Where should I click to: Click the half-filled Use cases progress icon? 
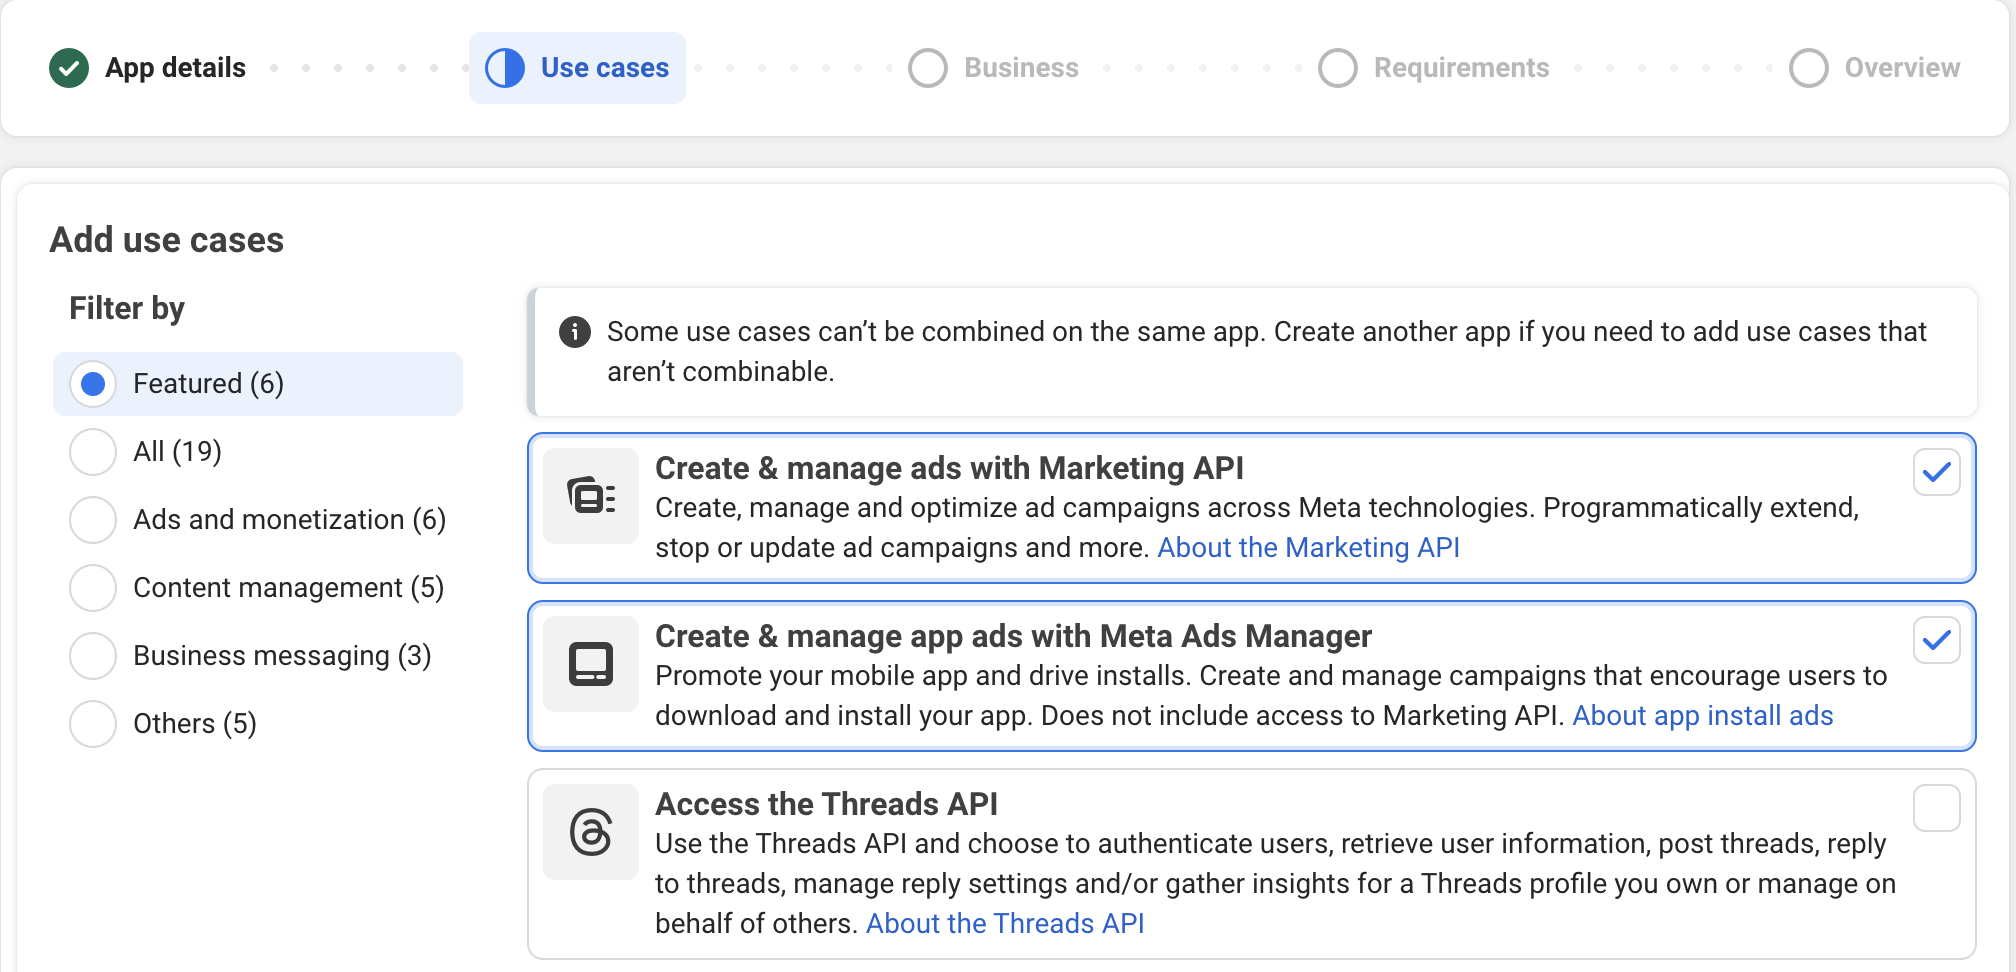click(x=505, y=67)
